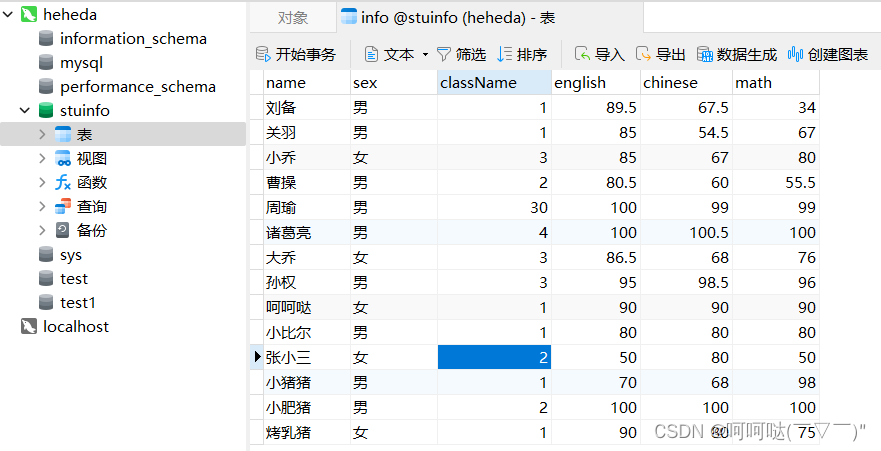Click the className column header
881x451 pixels.
pos(494,83)
